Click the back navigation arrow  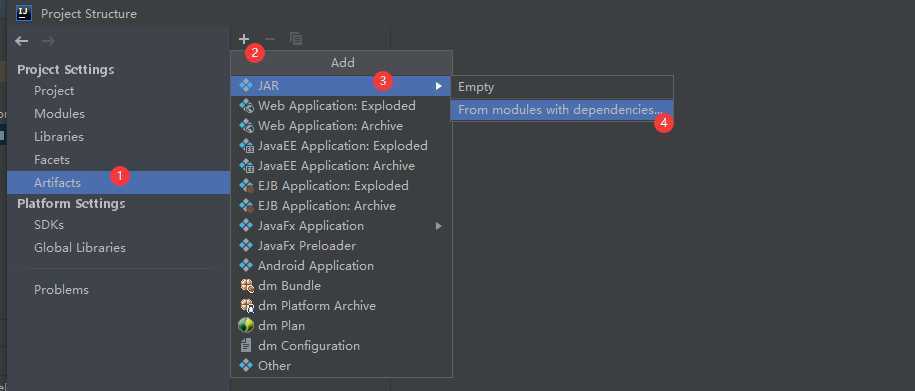[x=22, y=41]
